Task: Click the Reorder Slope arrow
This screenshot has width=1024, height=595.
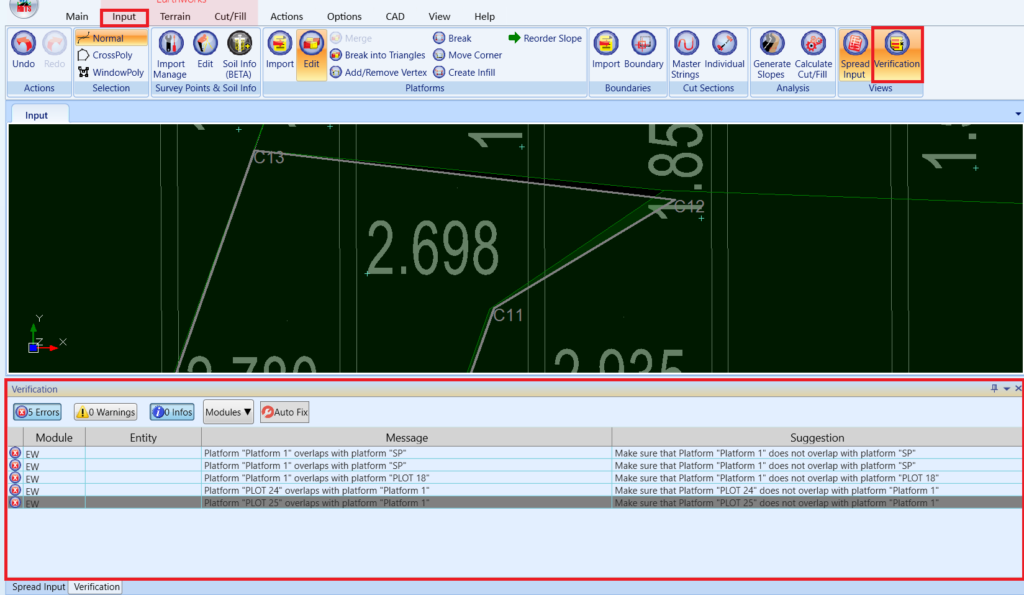Action: [x=545, y=39]
